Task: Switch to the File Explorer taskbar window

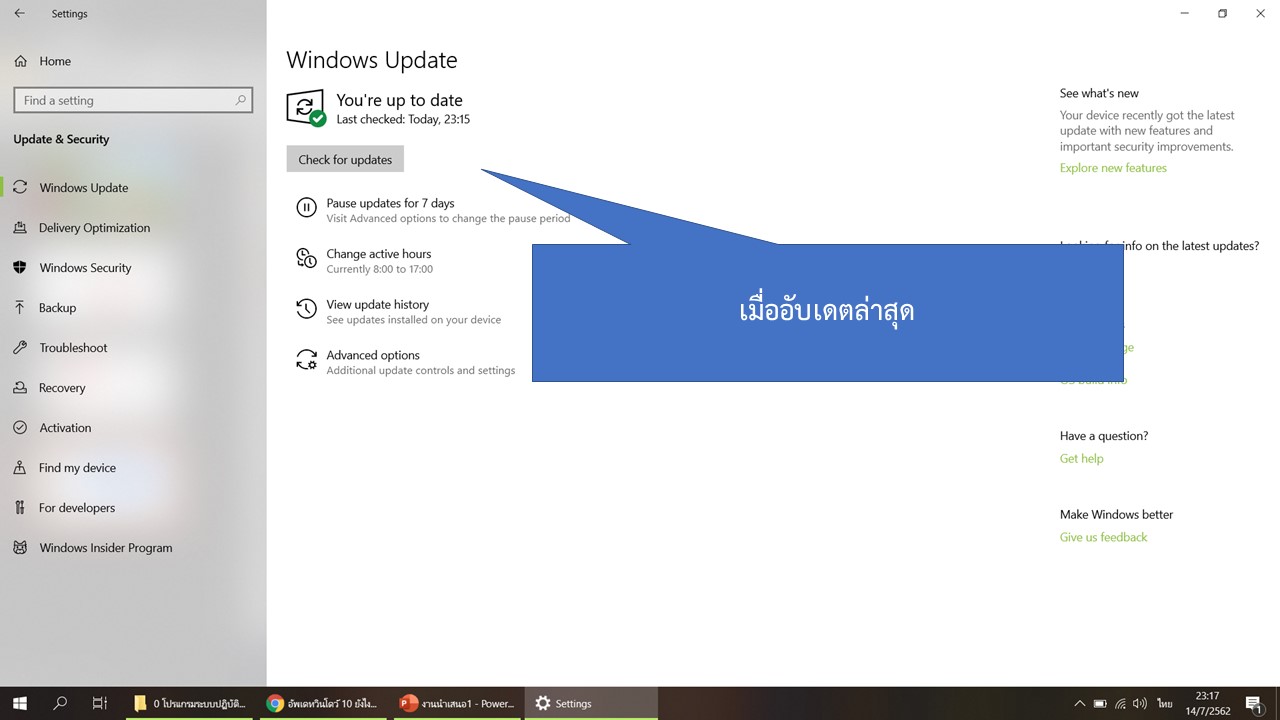Action: click(189, 703)
